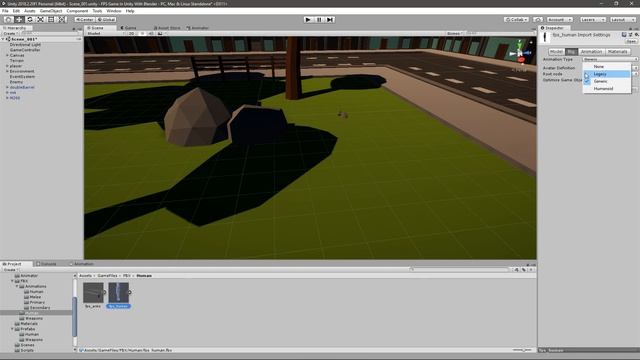Switch to Model tab in Inspector
The image size is (640, 360).
556,51
